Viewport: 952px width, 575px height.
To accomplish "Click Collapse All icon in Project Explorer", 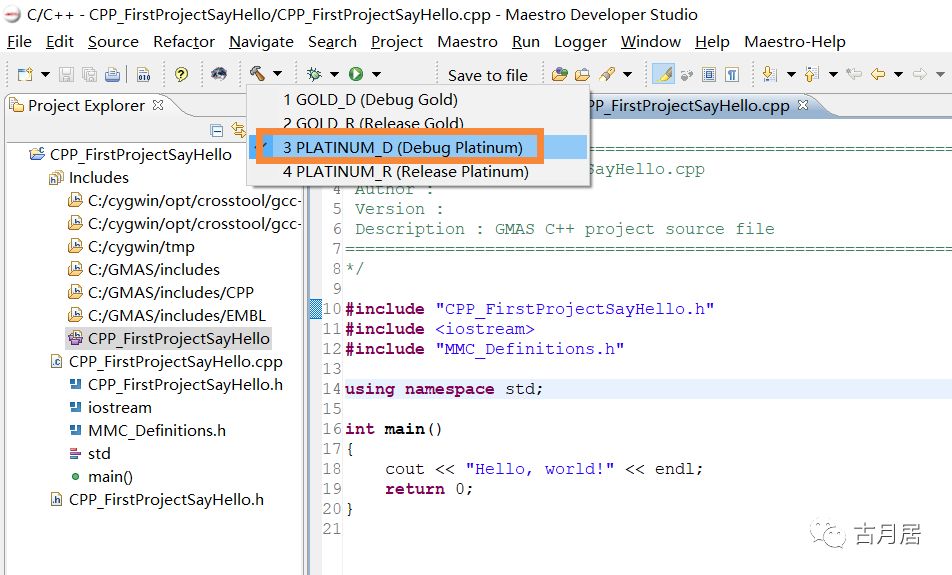I will [x=217, y=130].
